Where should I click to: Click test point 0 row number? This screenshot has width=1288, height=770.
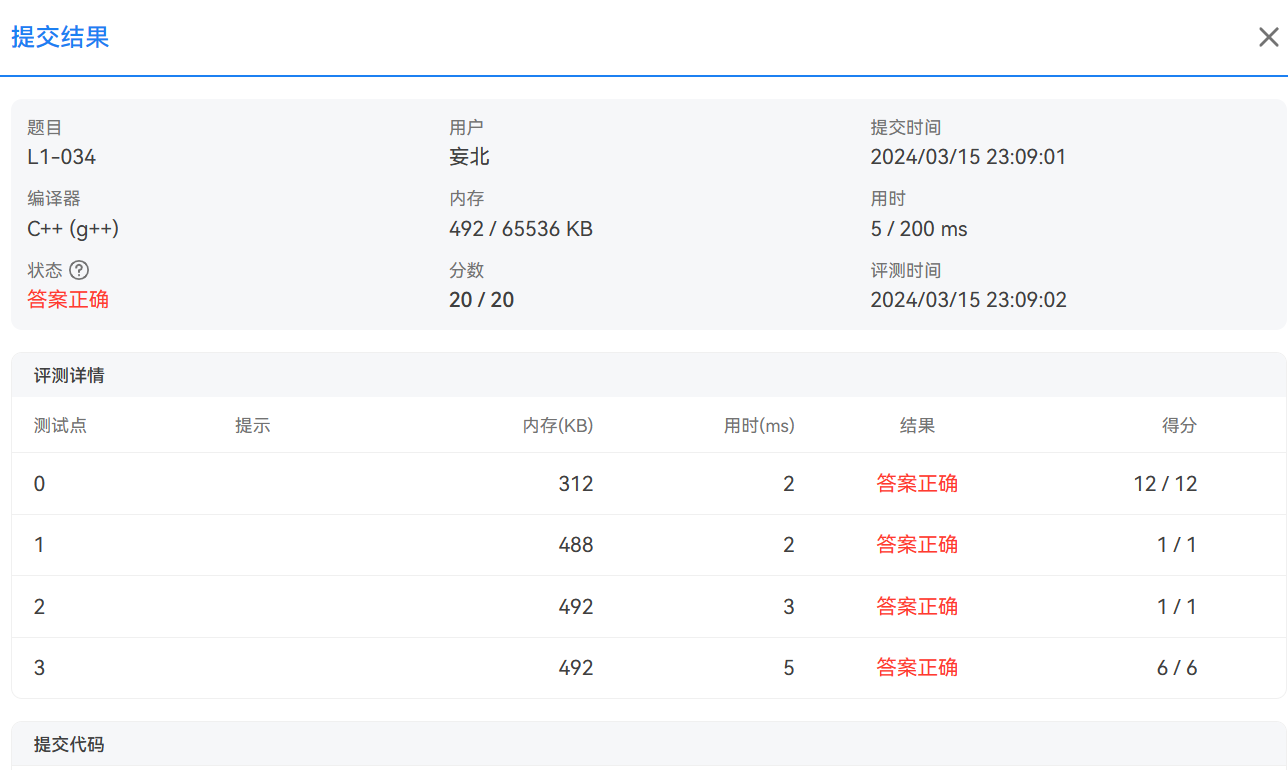coord(39,484)
